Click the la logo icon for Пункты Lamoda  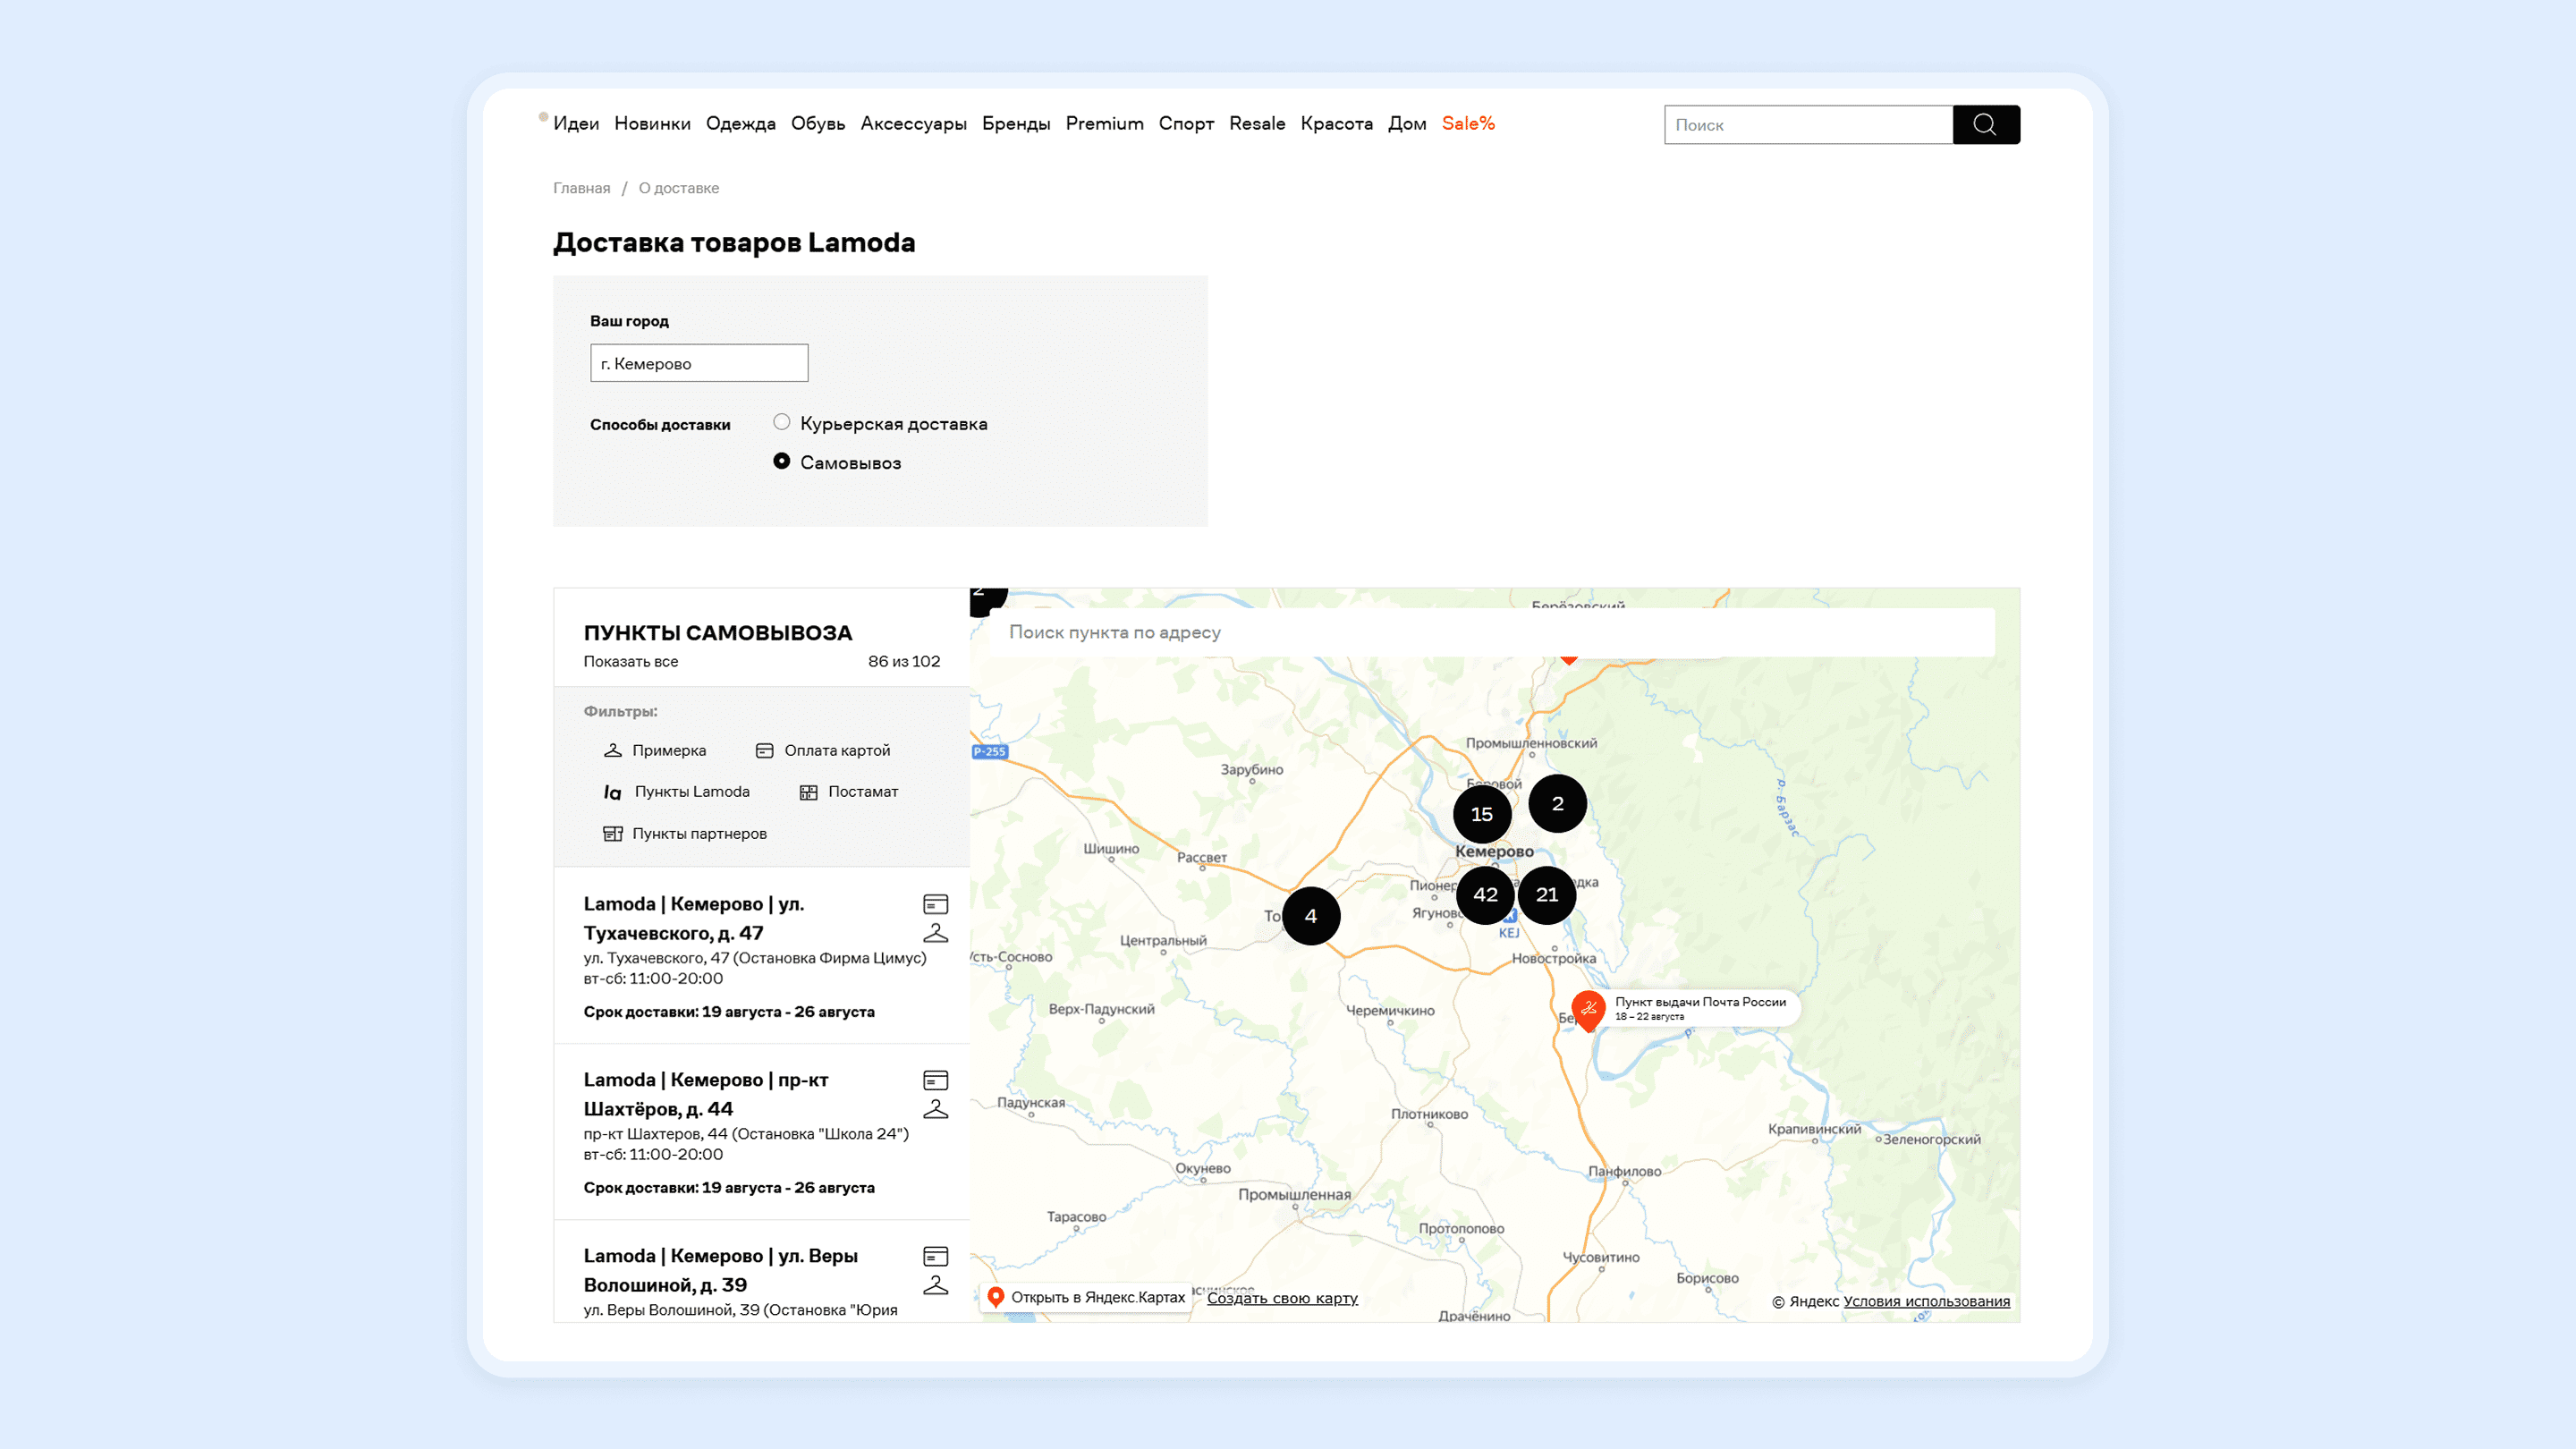click(x=612, y=792)
